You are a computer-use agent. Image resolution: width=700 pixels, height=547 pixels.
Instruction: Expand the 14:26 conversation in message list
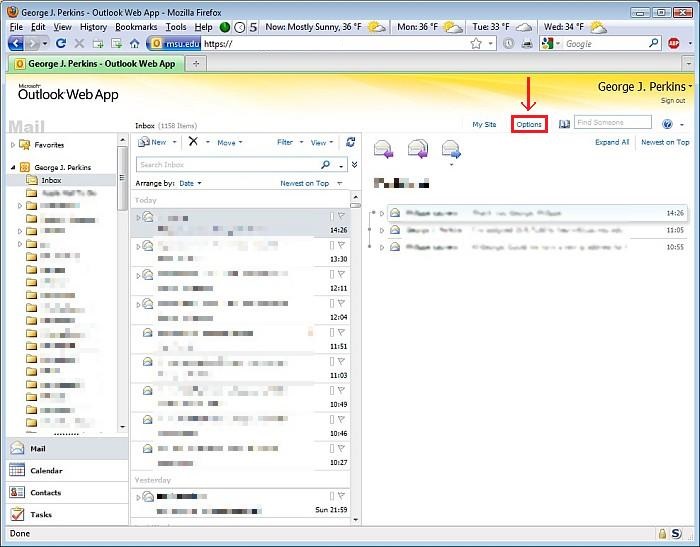(x=138, y=217)
